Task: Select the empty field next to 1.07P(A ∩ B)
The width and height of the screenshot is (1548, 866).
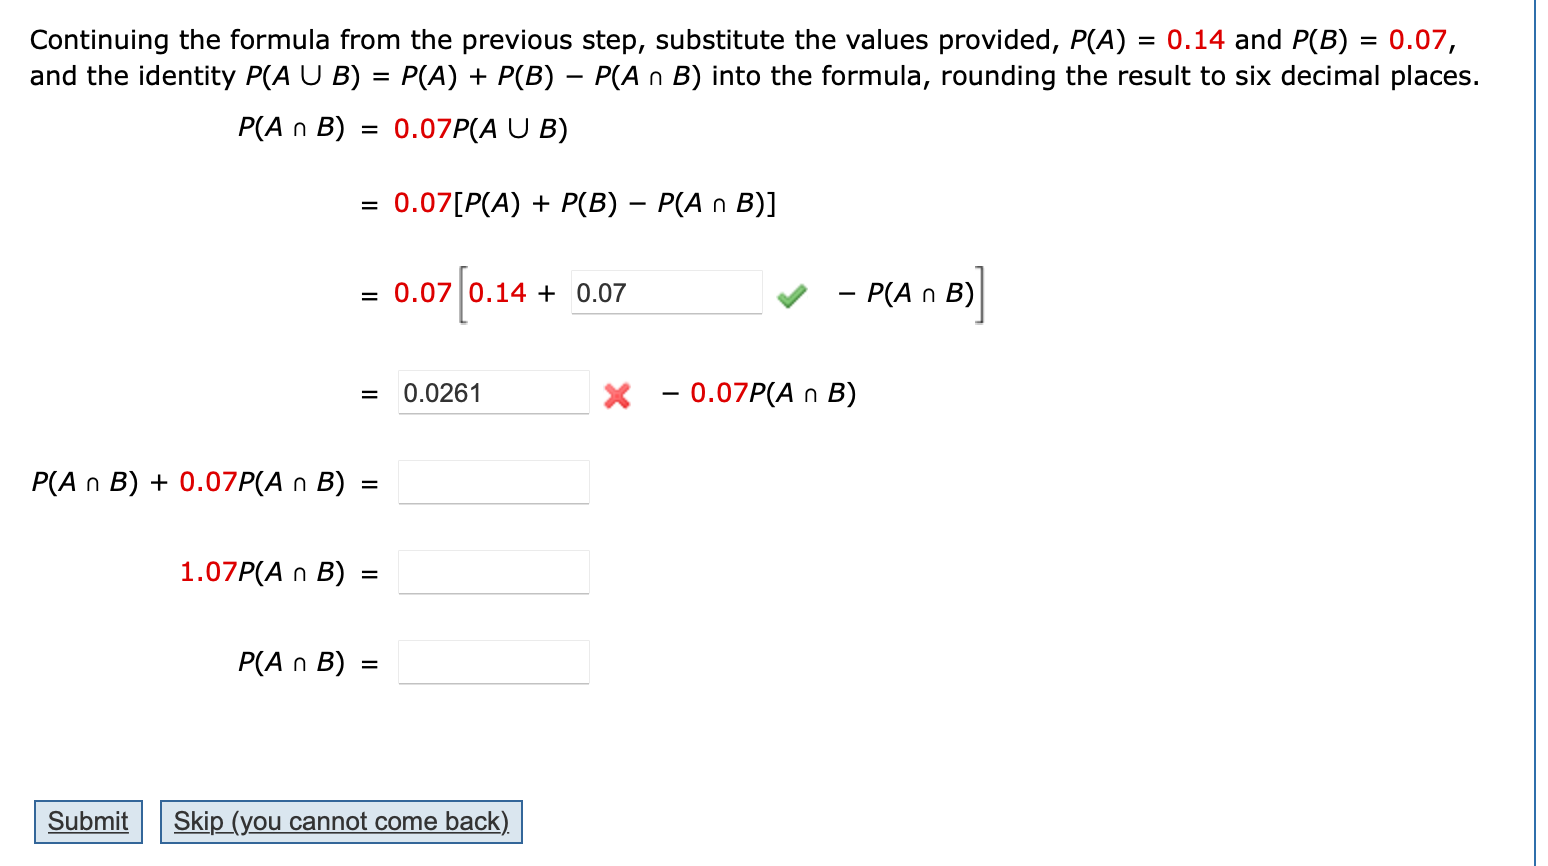Action: 493,571
